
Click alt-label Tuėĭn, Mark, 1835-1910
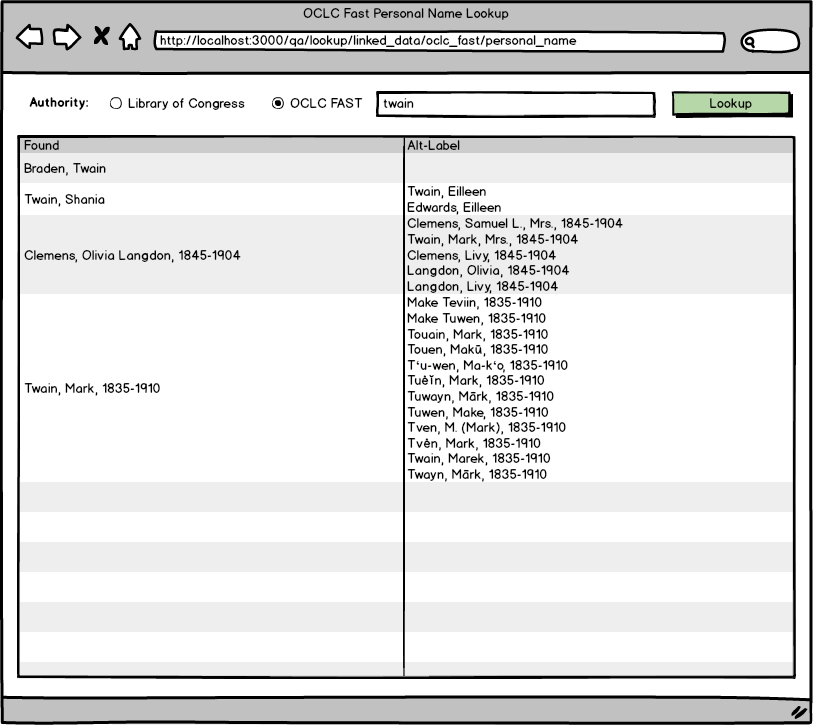pos(475,380)
